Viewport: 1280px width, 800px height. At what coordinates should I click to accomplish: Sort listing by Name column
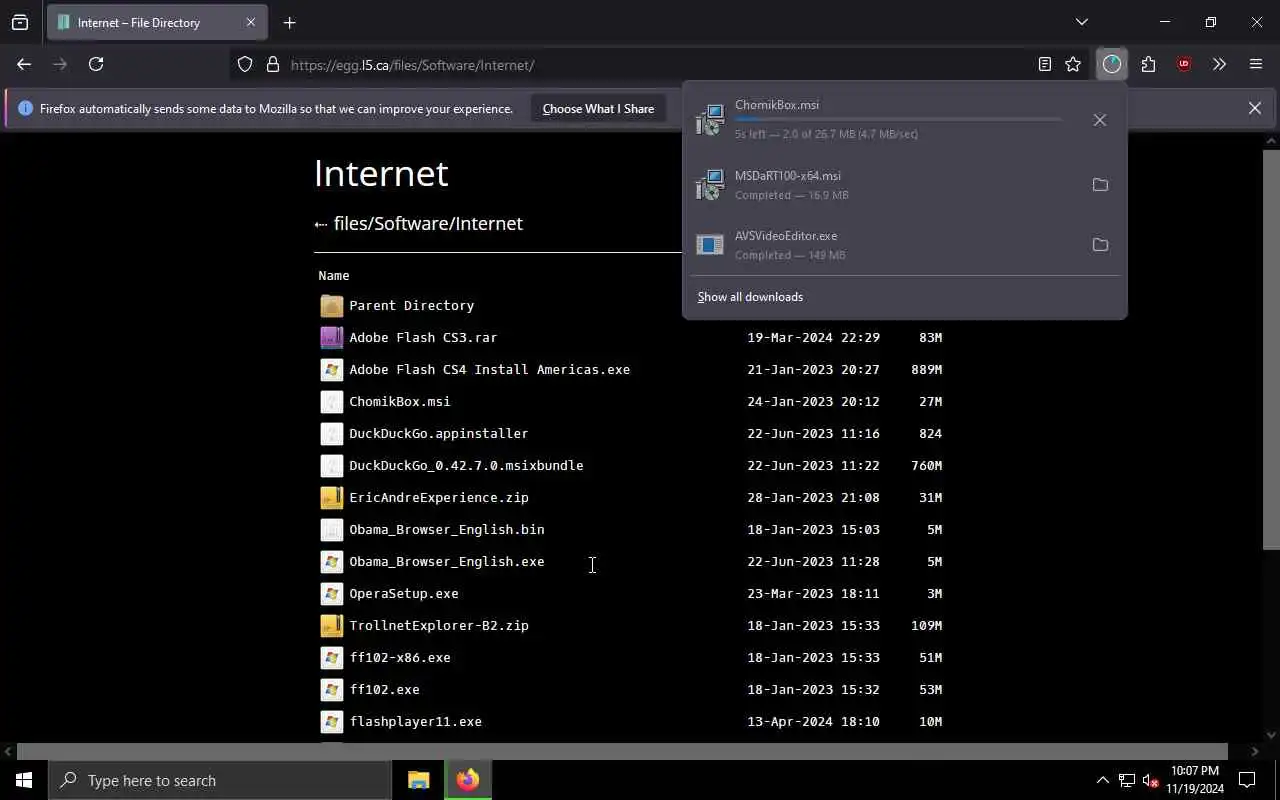[334, 275]
